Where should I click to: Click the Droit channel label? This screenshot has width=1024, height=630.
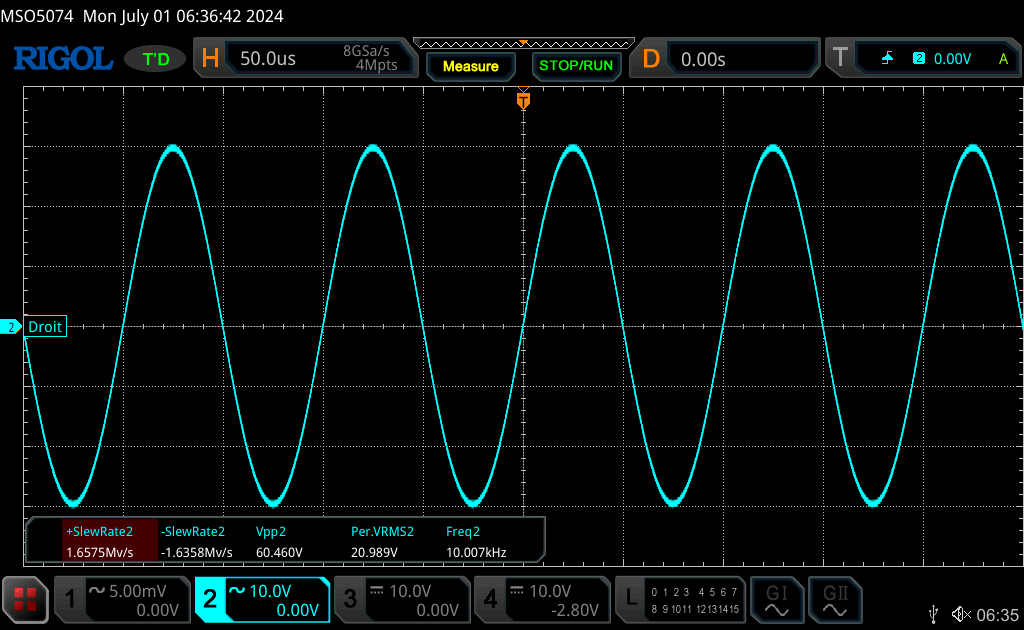pos(45,326)
